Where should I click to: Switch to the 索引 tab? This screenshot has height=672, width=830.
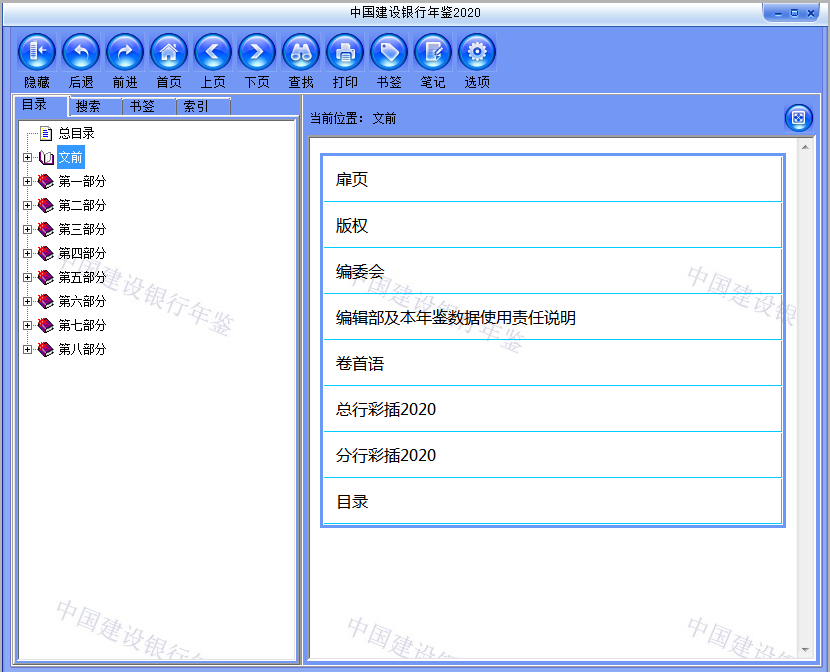203,106
